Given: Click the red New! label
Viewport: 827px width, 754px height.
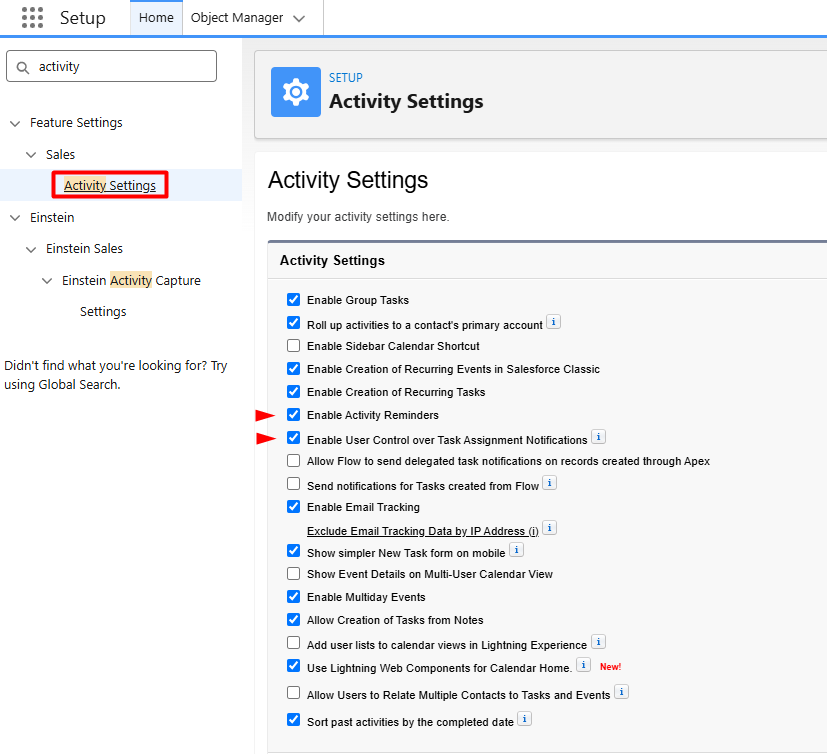Looking at the screenshot, I should coord(610,666).
